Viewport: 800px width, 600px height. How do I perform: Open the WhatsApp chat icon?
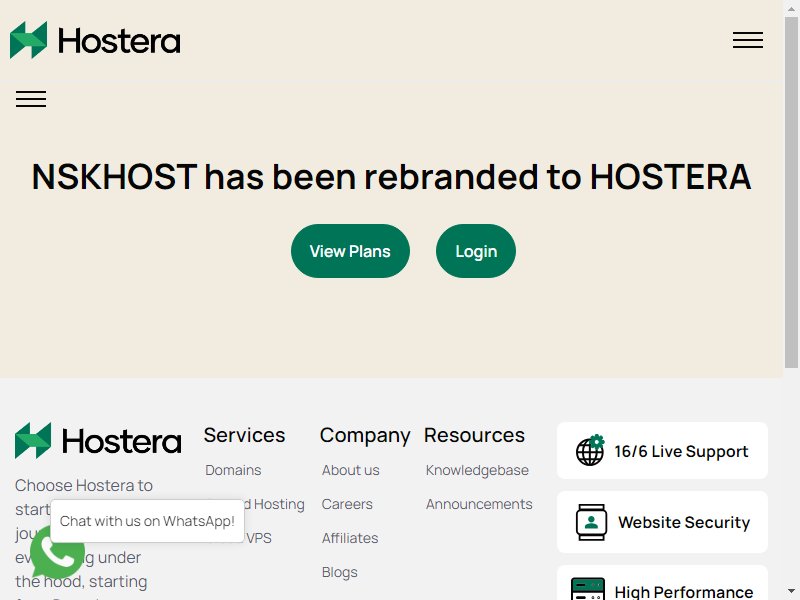[x=57, y=553]
